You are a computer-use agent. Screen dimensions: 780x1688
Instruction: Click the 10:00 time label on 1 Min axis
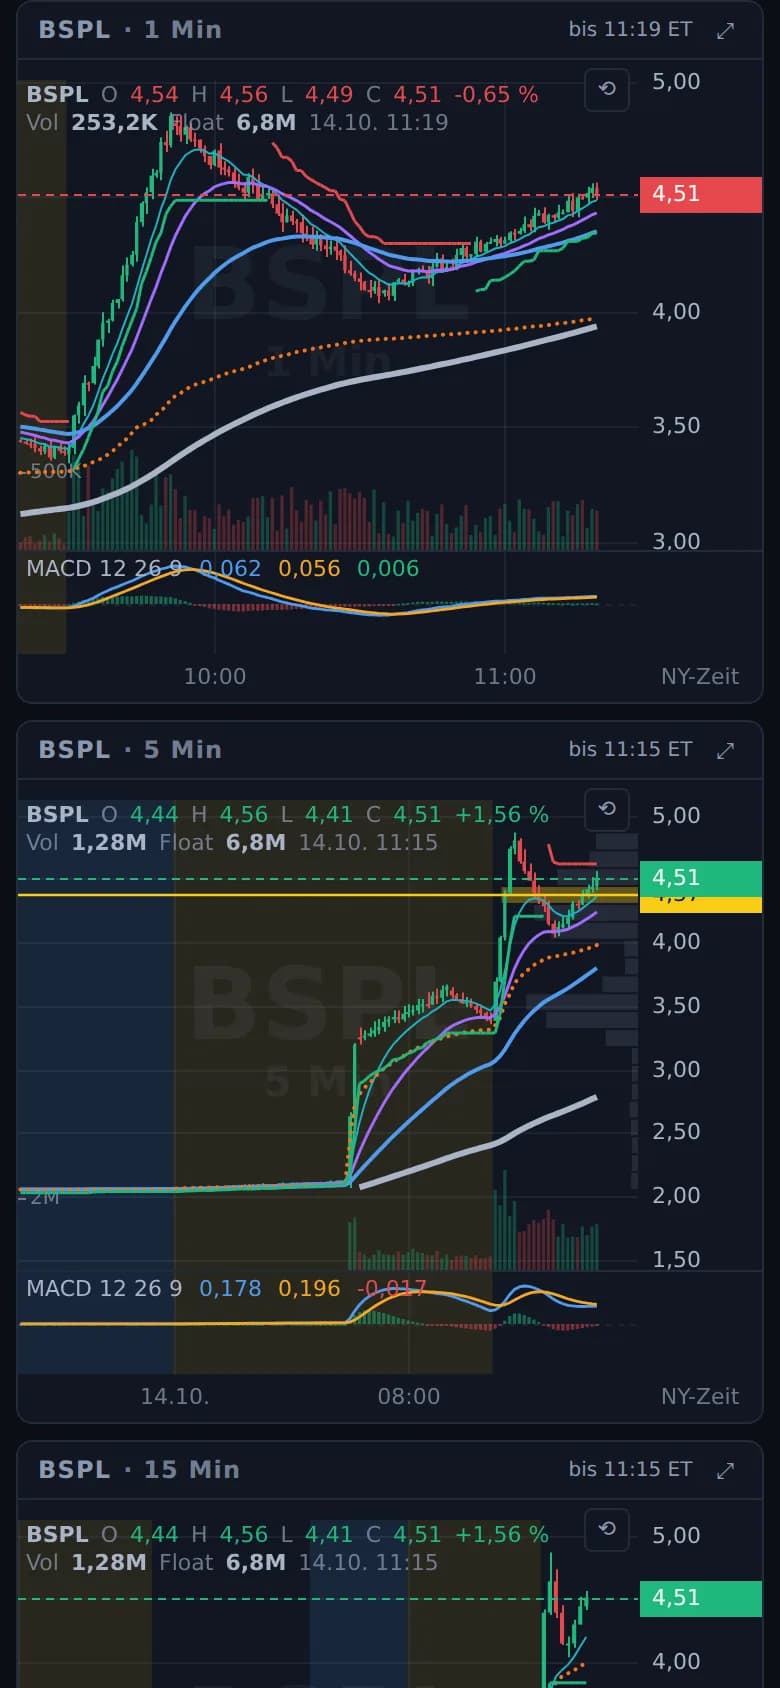point(215,677)
